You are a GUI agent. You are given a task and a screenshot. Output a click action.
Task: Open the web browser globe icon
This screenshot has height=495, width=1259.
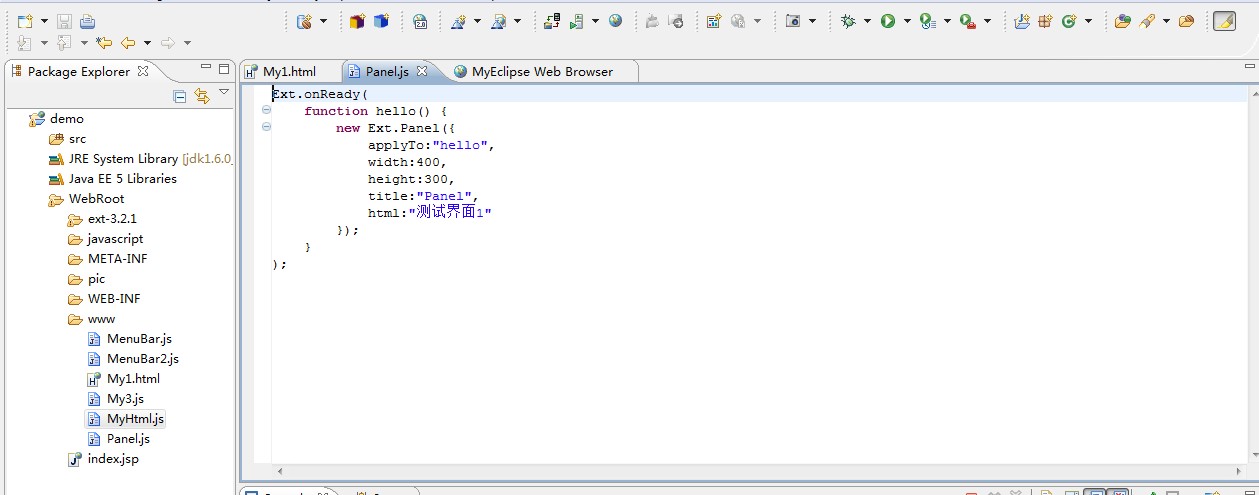(x=615, y=21)
